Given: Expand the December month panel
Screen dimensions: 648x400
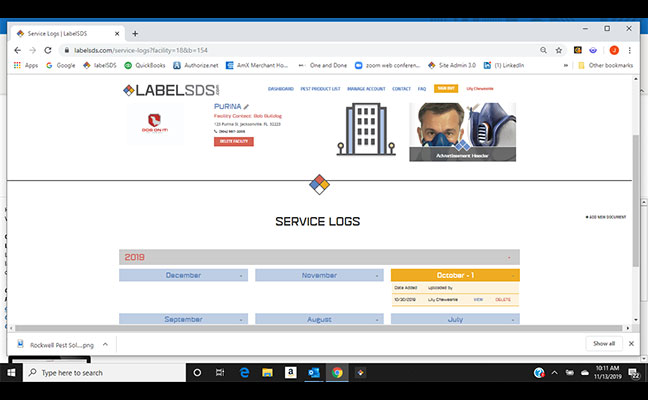Looking at the screenshot, I should [x=183, y=275].
